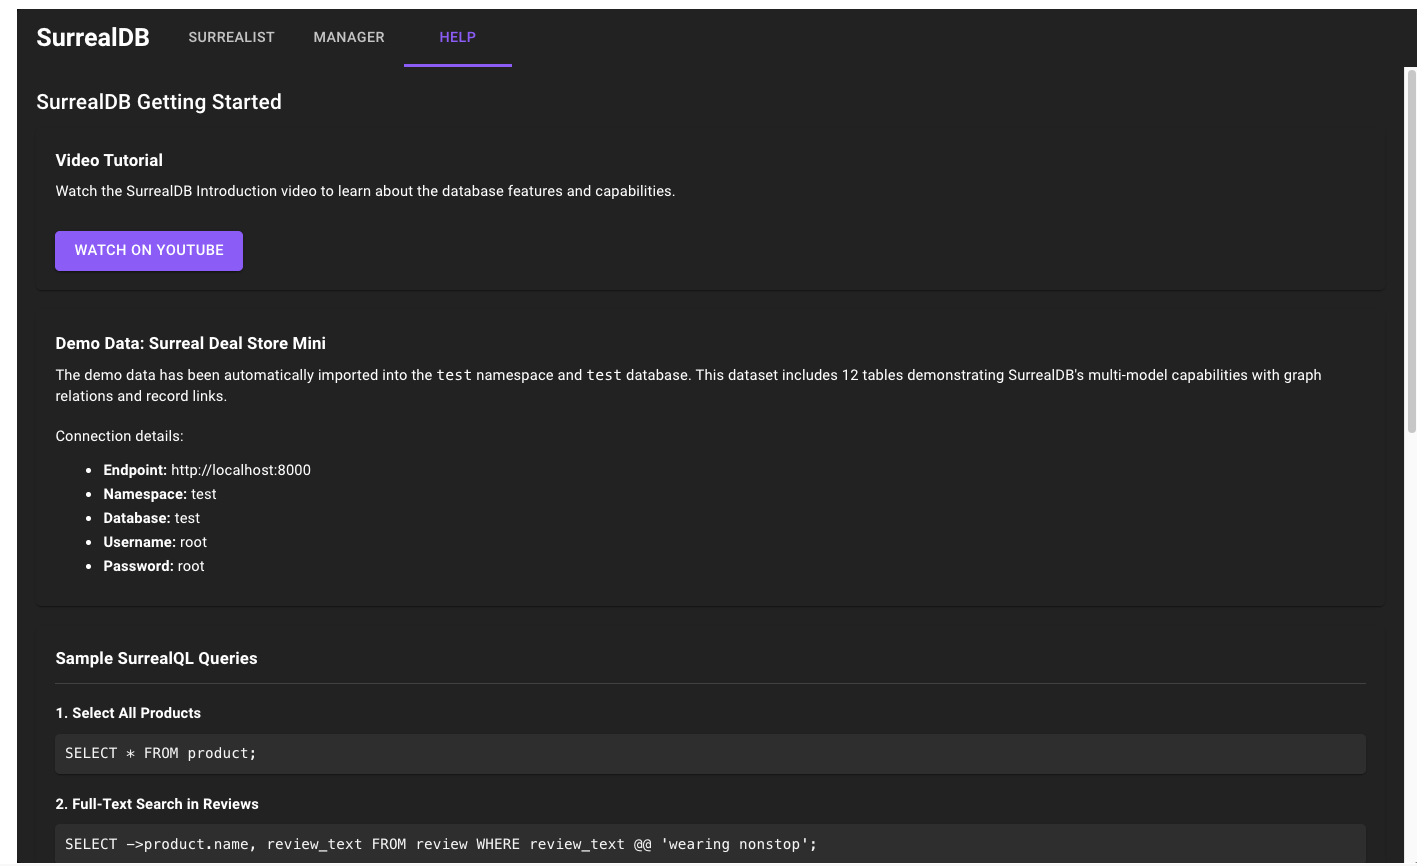Click the Endpoint URL http://localhost:8000
The height and width of the screenshot is (866, 1417).
(x=240, y=469)
